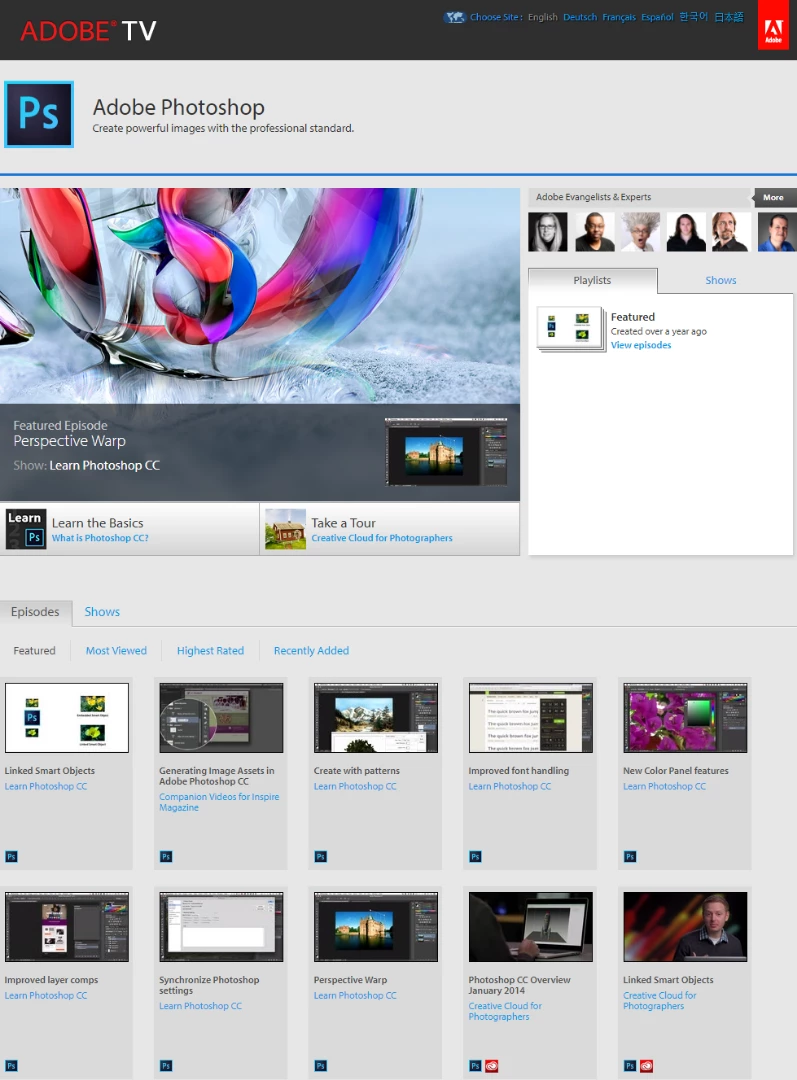The height and width of the screenshot is (1080, 797).
Task: Open What is Photoshop CC? link
Action: [100, 538]
